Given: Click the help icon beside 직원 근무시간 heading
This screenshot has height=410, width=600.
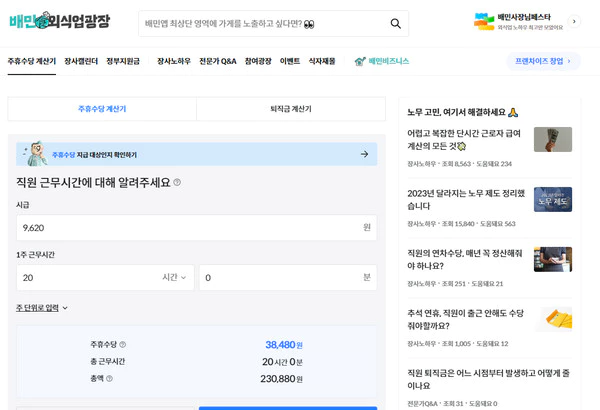Looking at the screenshot, I should point(177,182).
